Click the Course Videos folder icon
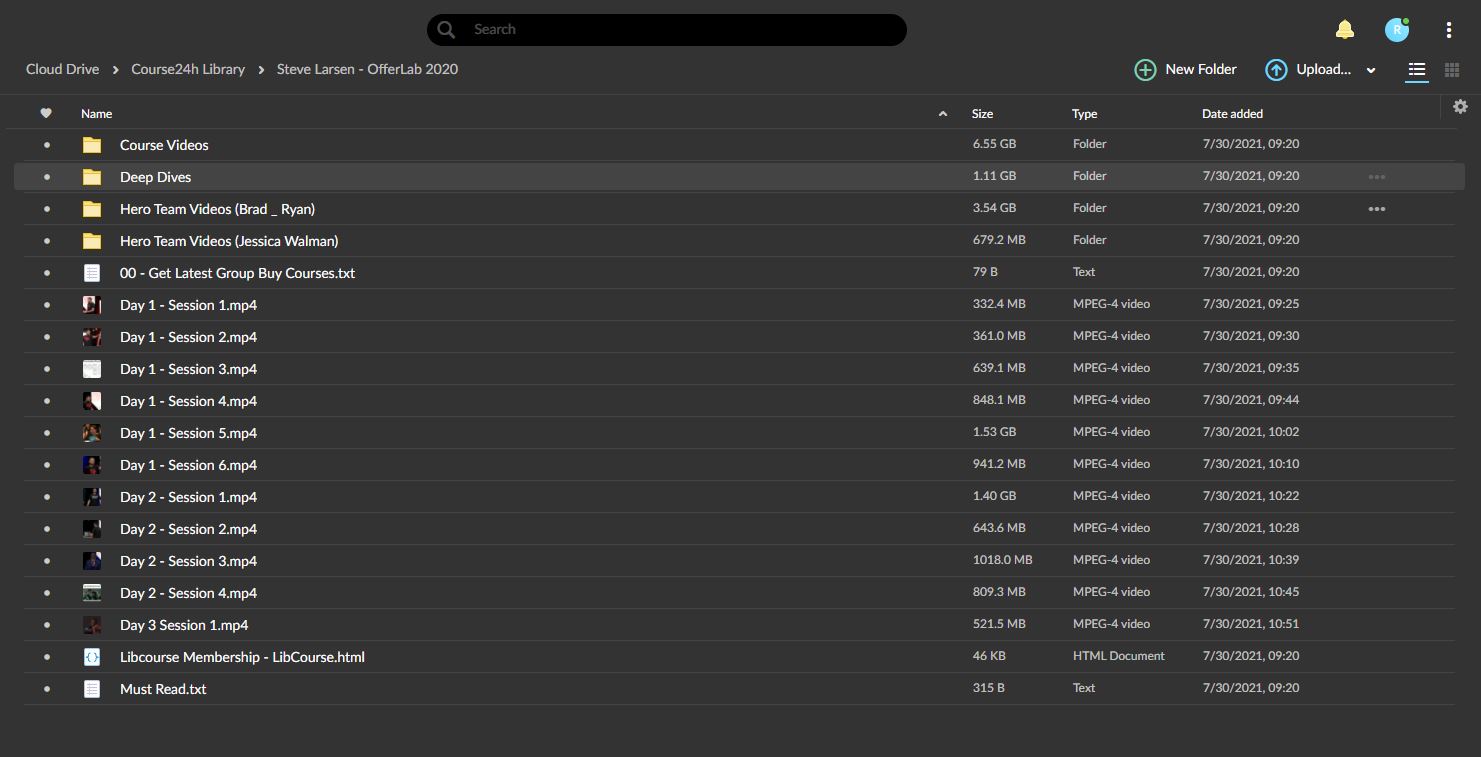1481x757 pixels. [92, 145]
